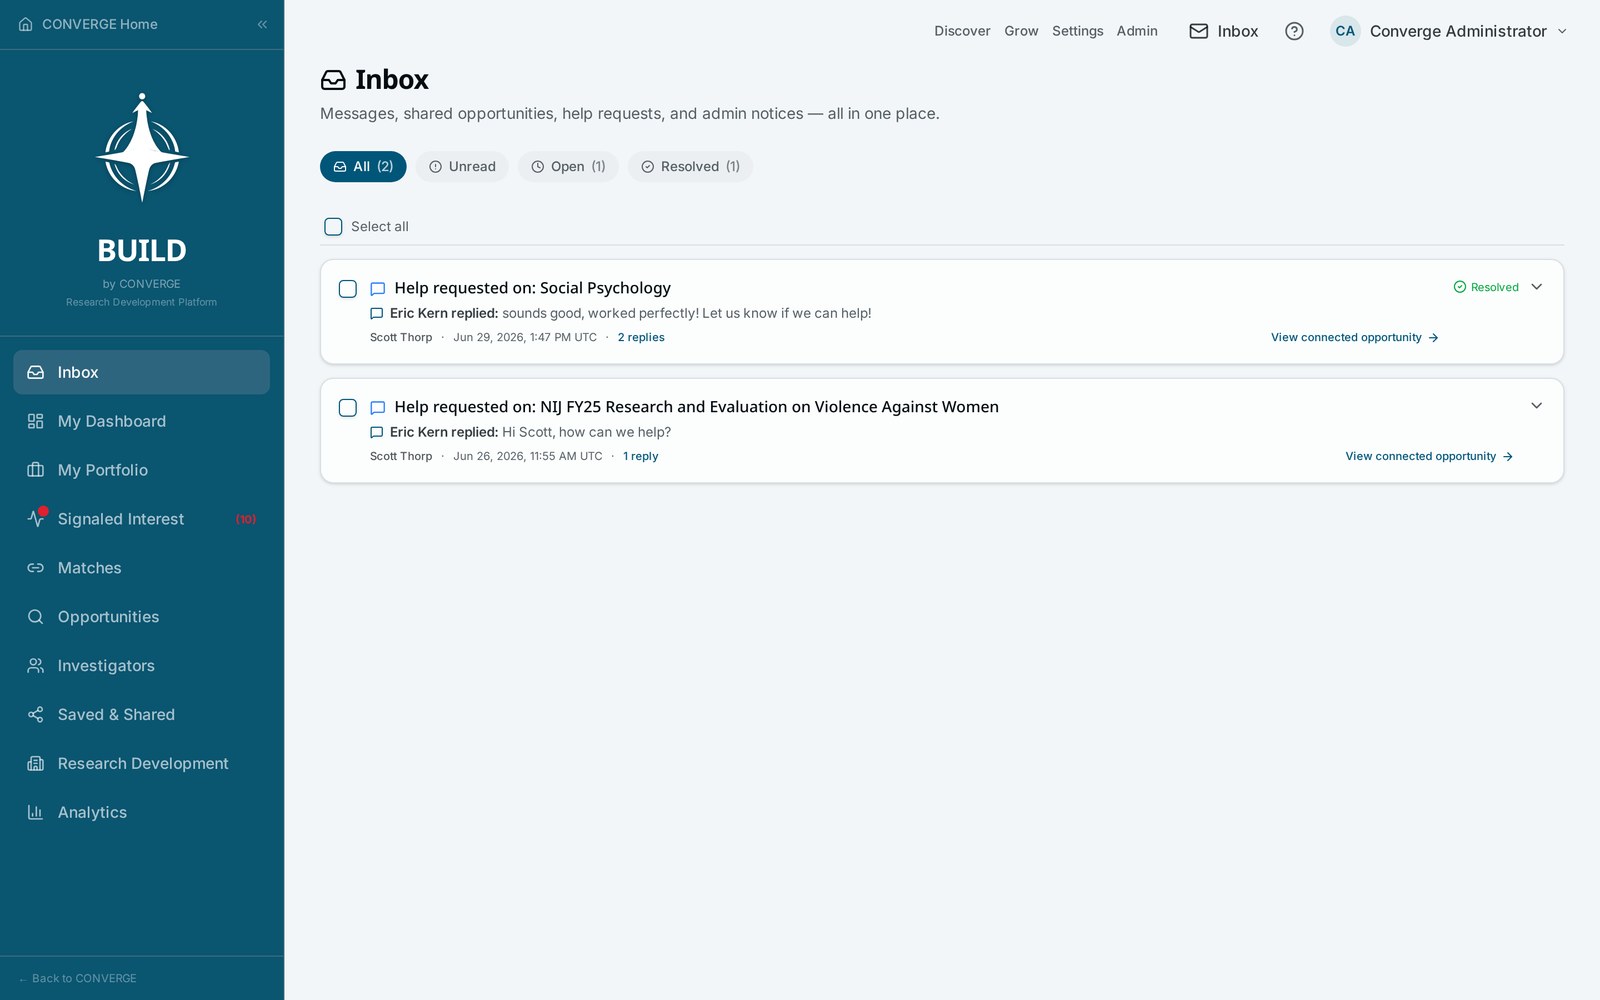Open Opportunities in the sidebar
Screen dimensions: 1600x1000
click(x=141, y=617)
